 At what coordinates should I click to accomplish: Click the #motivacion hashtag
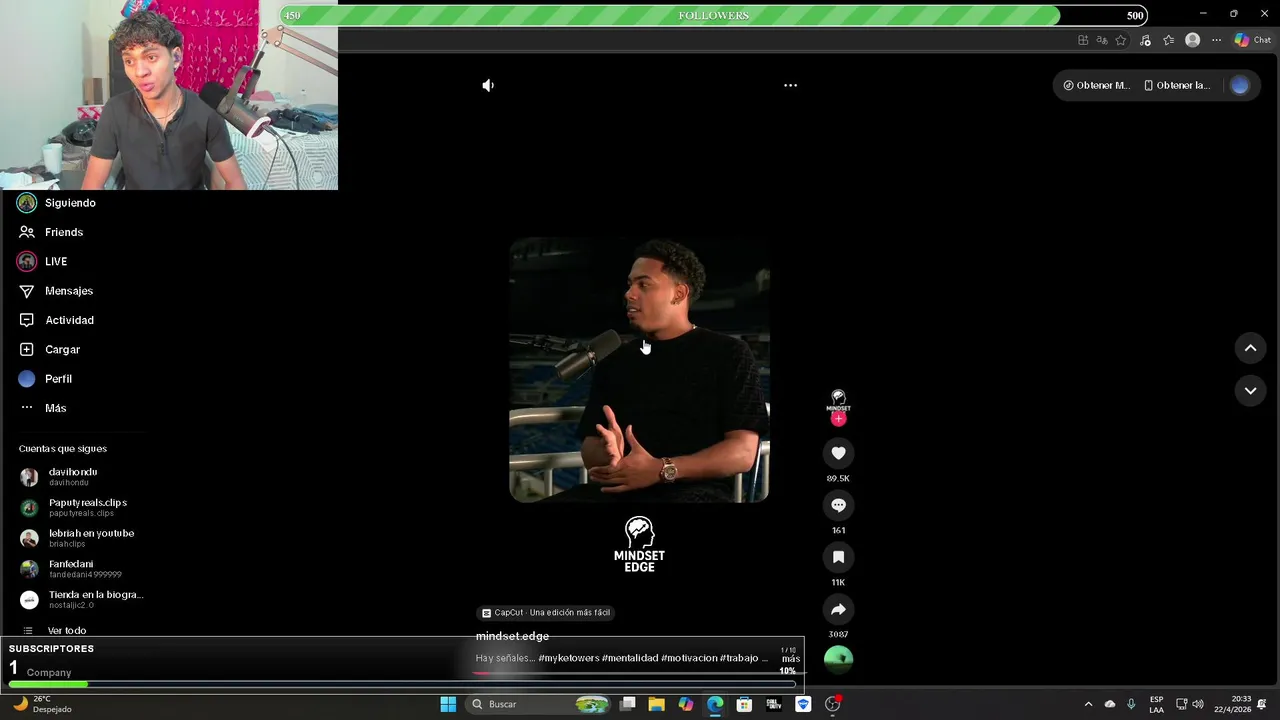coord(689,659)
